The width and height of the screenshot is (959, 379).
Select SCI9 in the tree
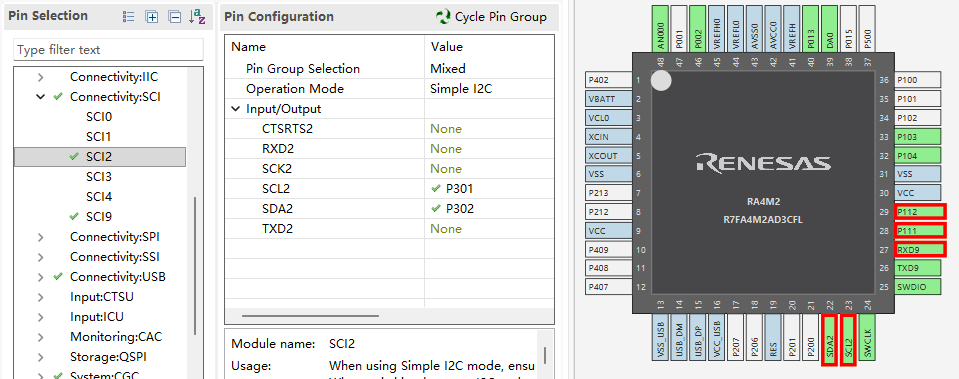(98, 216)
